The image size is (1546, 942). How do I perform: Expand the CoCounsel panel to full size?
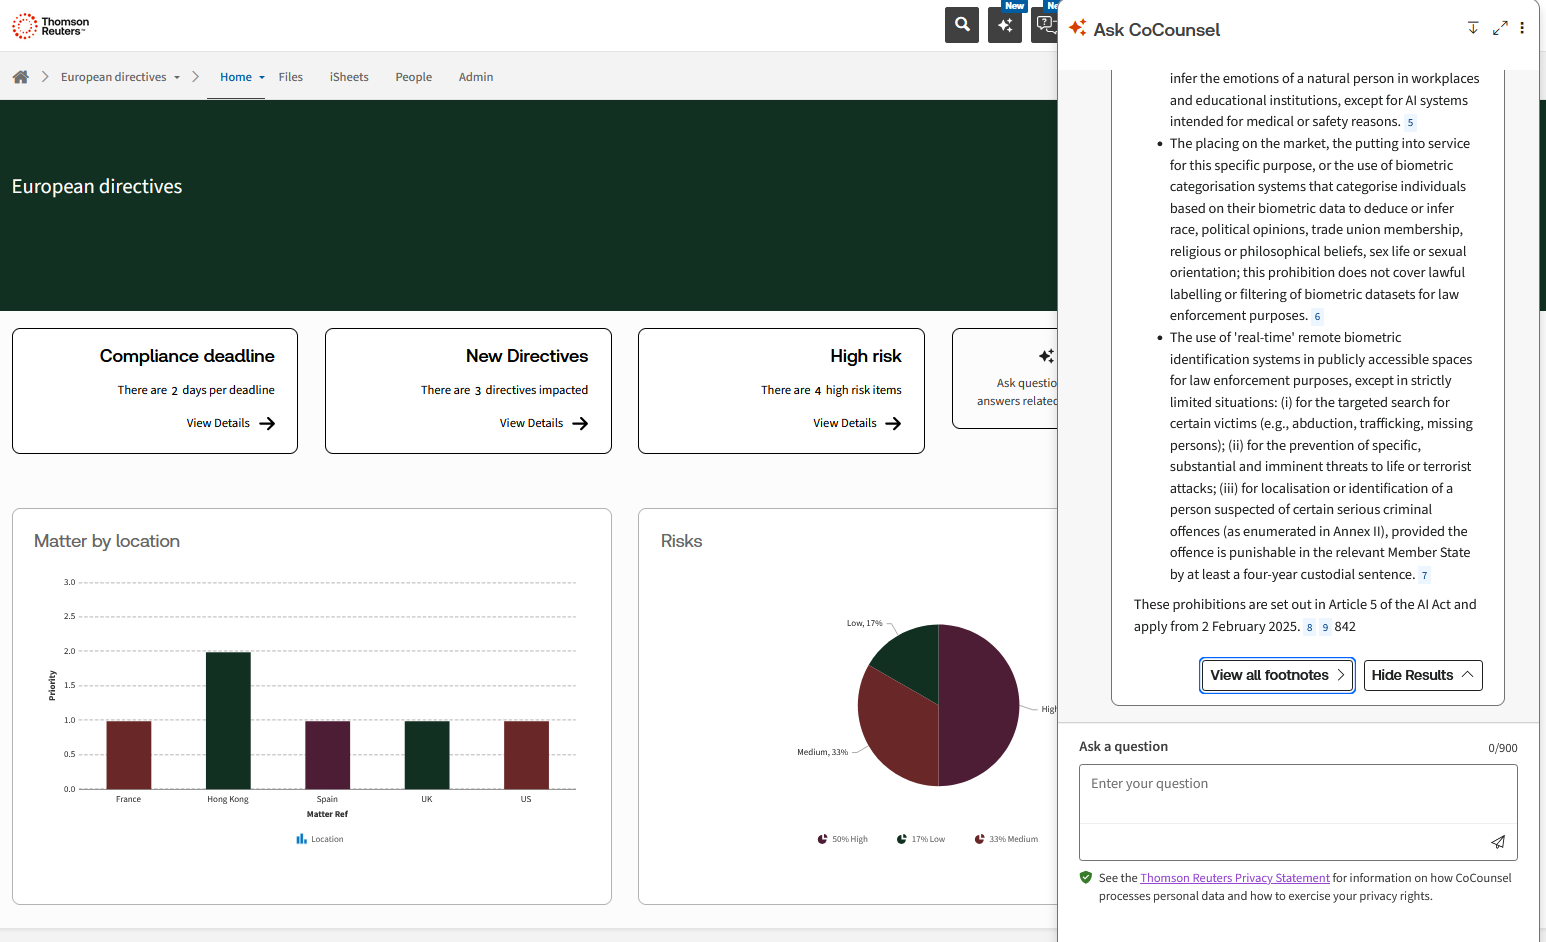(1499, 29)
